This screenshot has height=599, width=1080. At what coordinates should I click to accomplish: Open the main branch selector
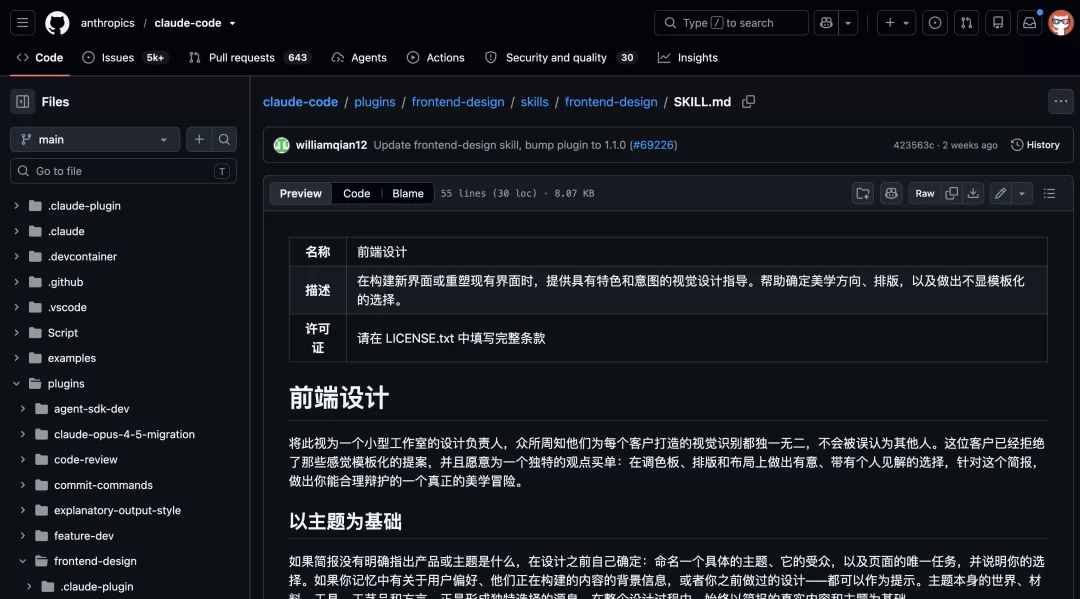pos(95,139)
